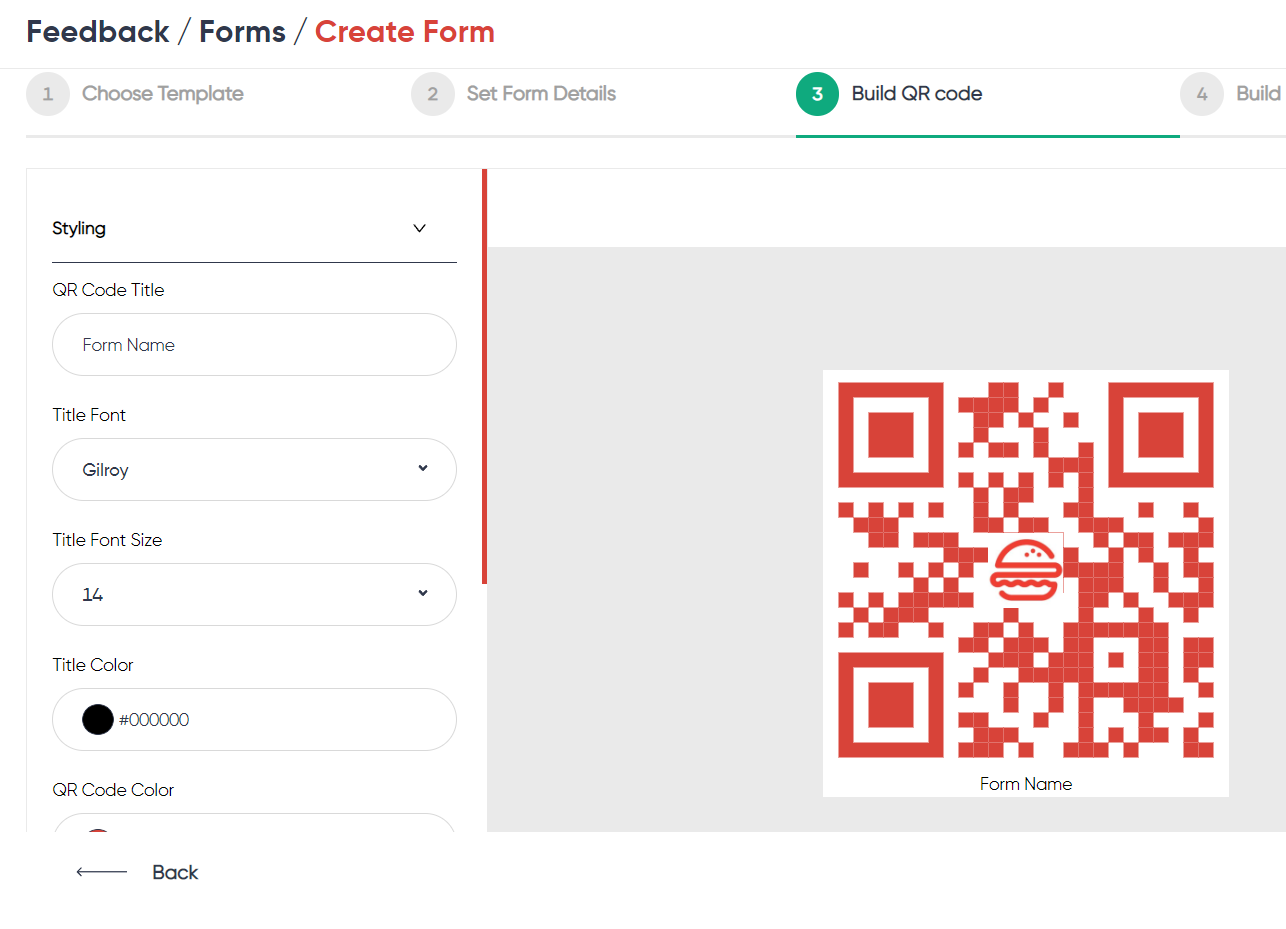Viewport: 1286px width, 929px height.
Task: Focus the QR Code Title input field
Action: click(x=254, y=345)
